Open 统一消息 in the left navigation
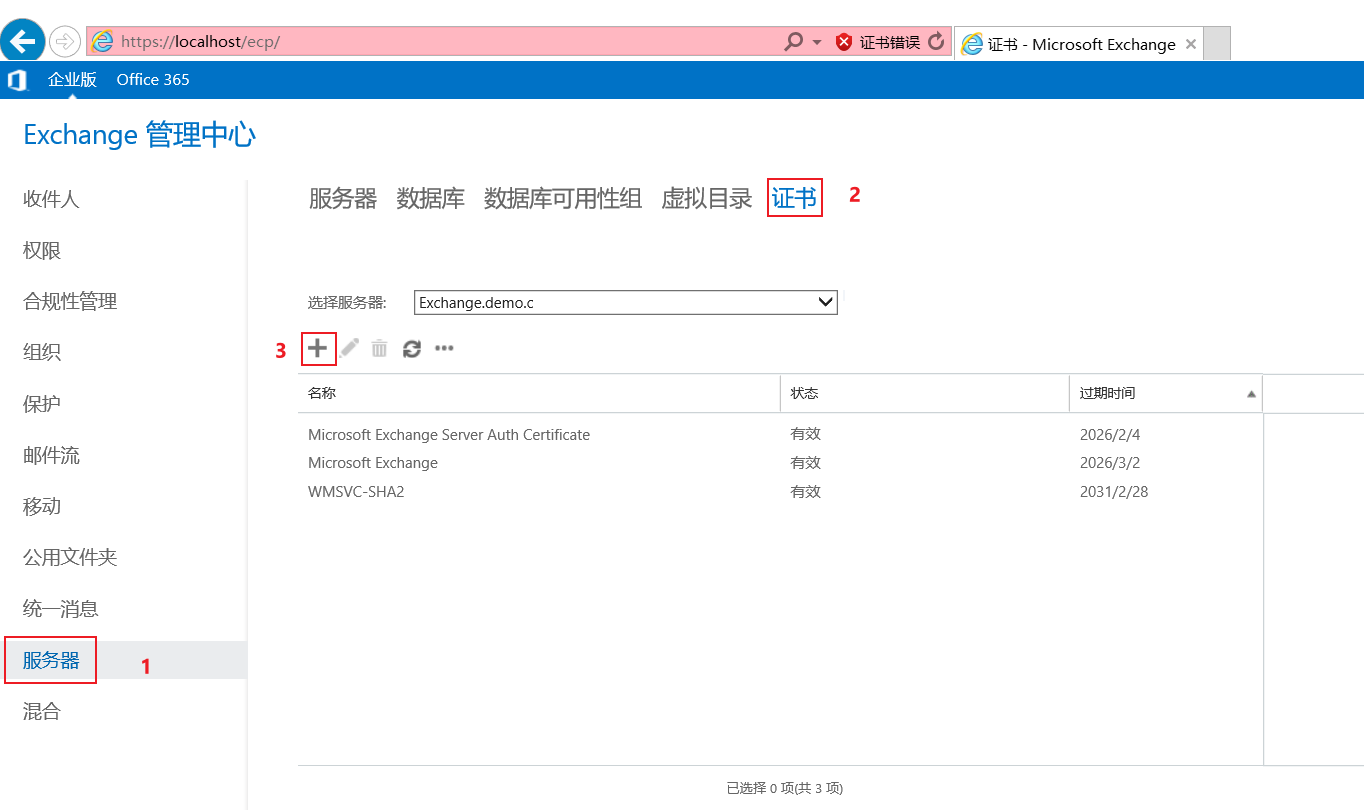The height and width of the screenshot is (810, 1364). click(x=60, y=608)
